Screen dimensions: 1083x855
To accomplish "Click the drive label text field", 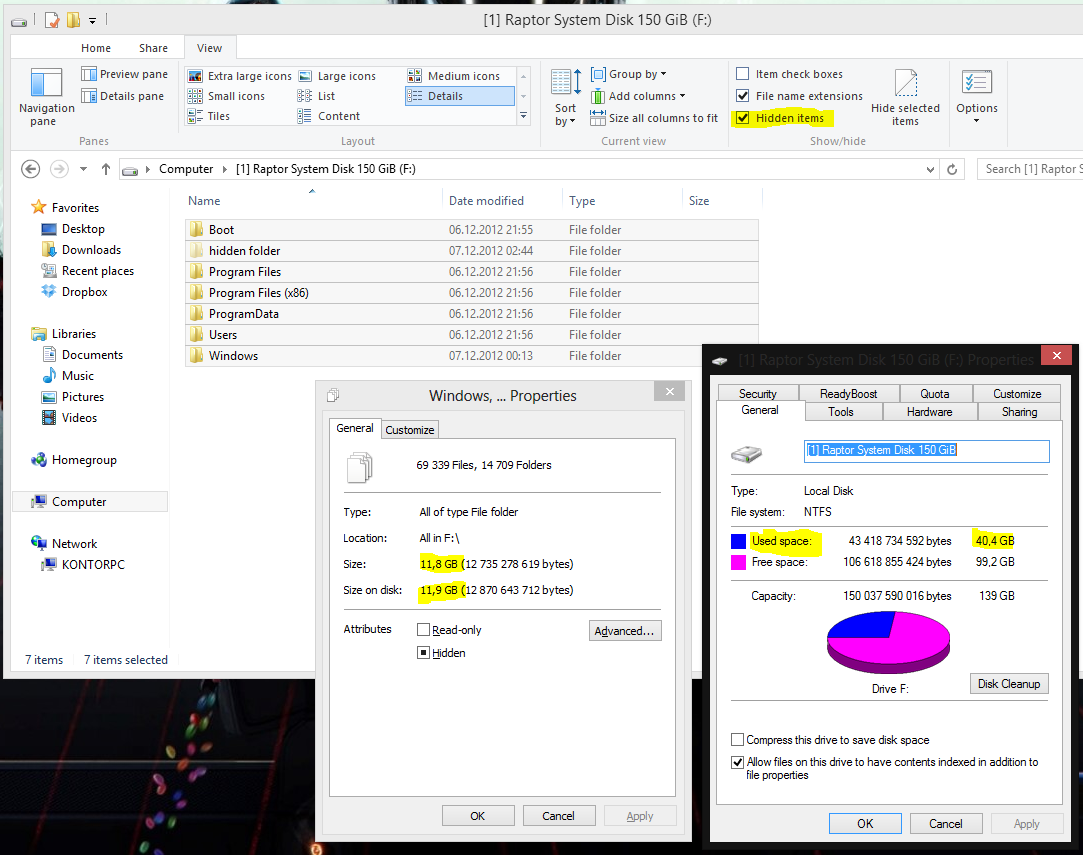I will coord(926,450).
